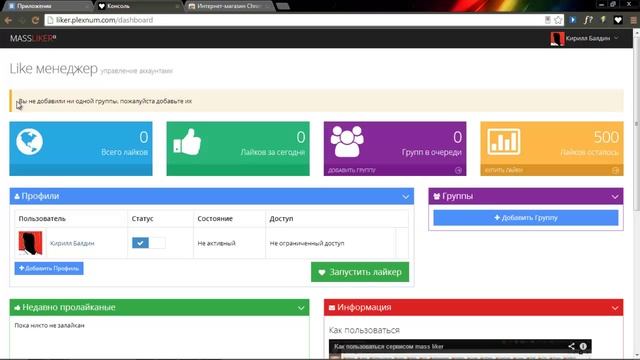Screen dimensions: 640x360
Task: Click the browser back arrow
Action: tap(8, 20)
